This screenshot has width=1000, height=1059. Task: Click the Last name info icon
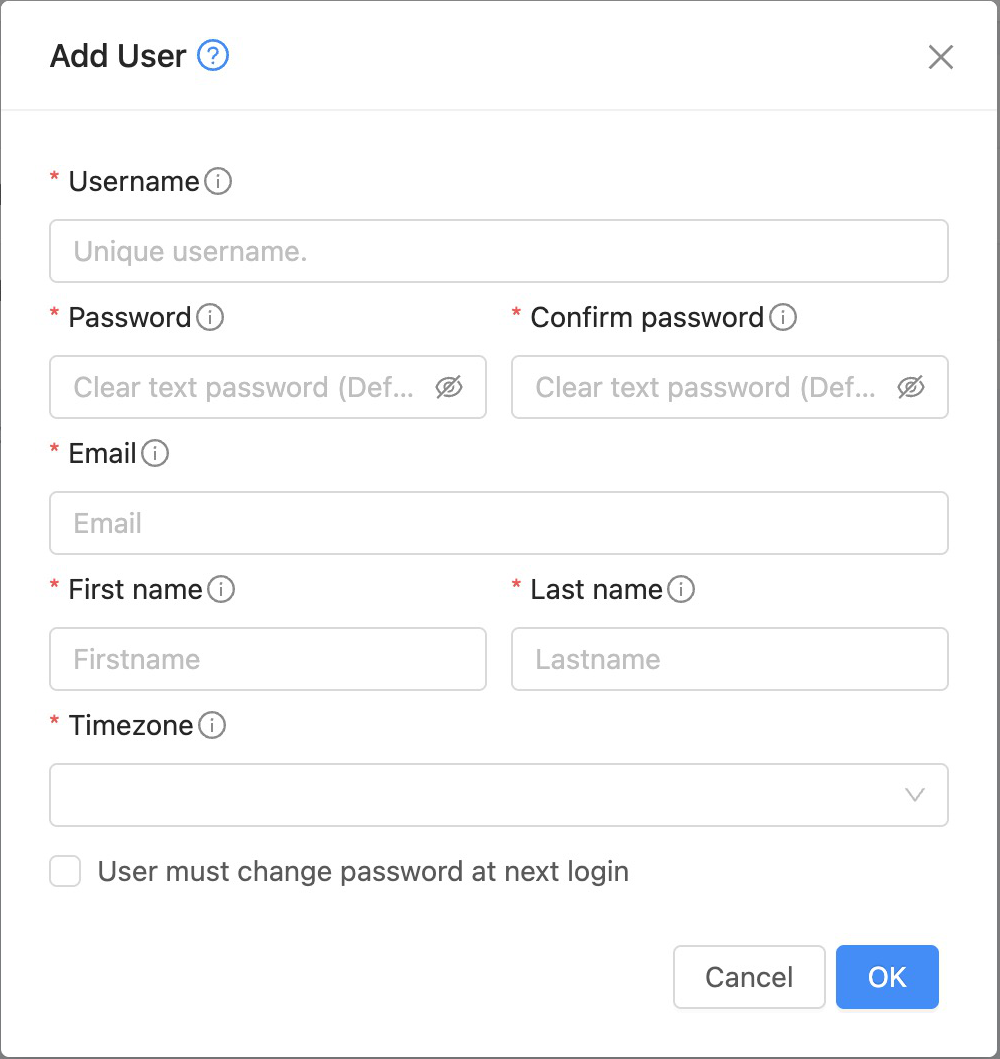[681, 590]
